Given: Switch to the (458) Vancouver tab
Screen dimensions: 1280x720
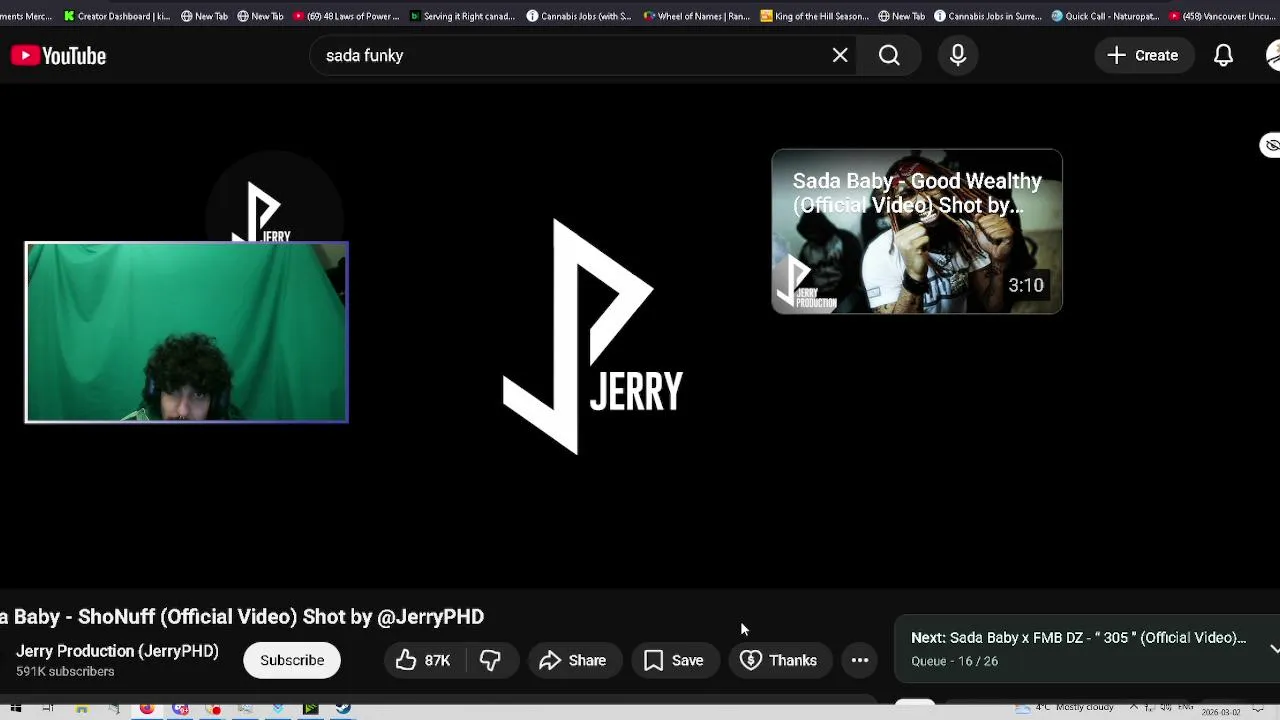Looking at the screenshot, I should pos(1224,16).
